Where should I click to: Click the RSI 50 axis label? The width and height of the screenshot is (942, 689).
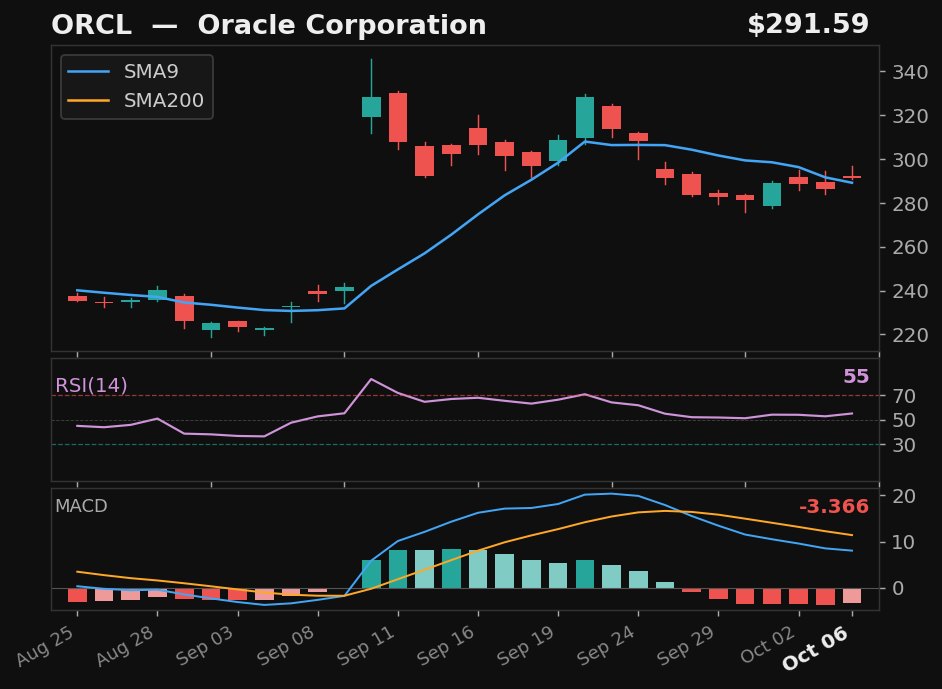point(904,420)
